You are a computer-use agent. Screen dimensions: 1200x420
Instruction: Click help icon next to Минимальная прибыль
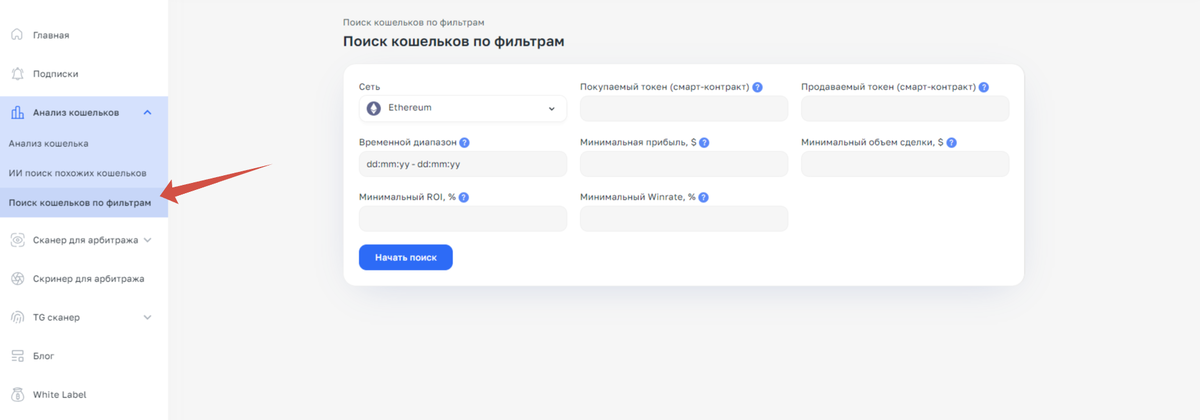(x=704, y=143)
